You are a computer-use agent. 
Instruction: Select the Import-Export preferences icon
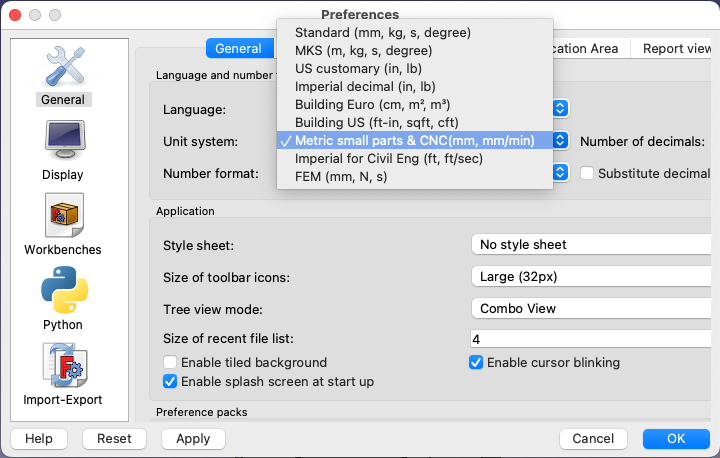pyautogui.click(x=64, y=365)
